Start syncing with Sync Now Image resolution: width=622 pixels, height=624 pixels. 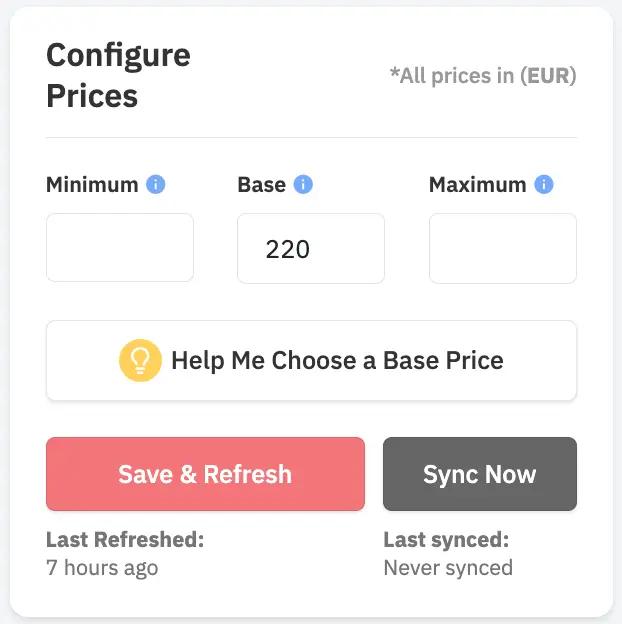tap(480, 474)
